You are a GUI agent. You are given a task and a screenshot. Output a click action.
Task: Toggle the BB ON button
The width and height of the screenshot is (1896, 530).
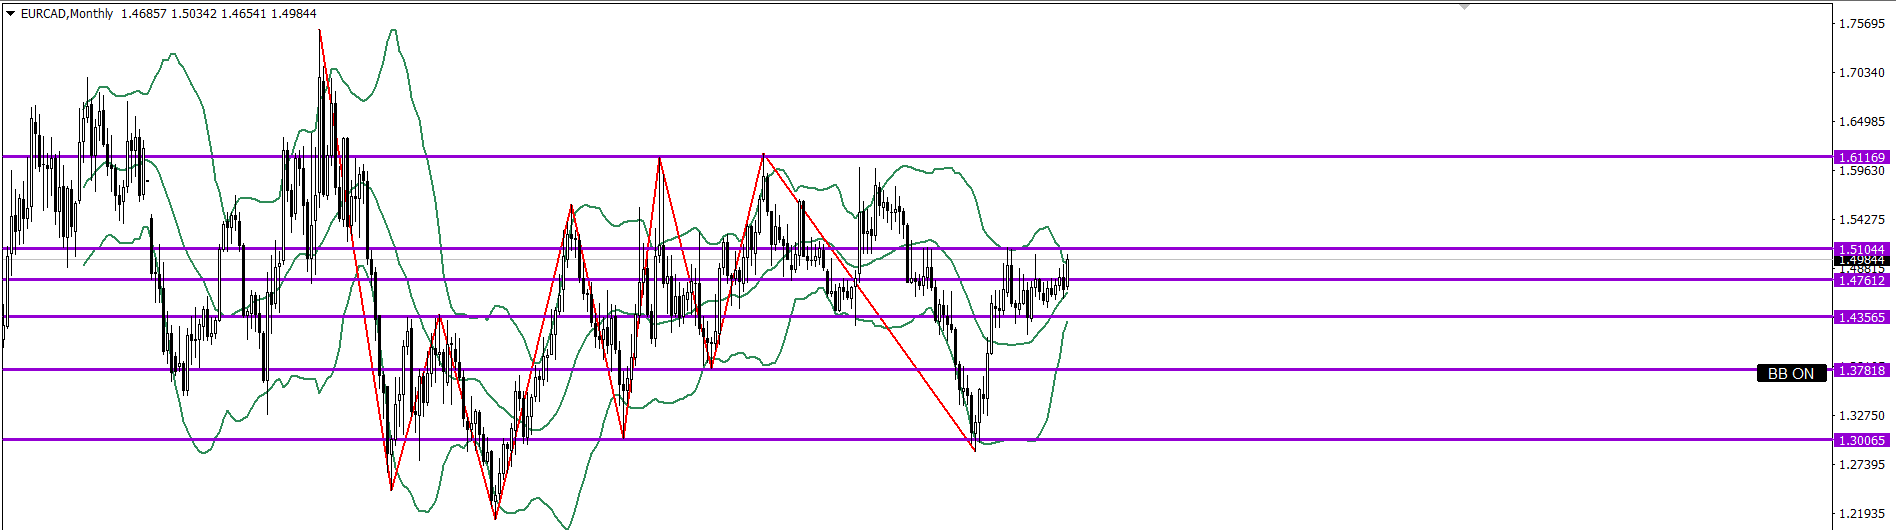(1791, 373)
